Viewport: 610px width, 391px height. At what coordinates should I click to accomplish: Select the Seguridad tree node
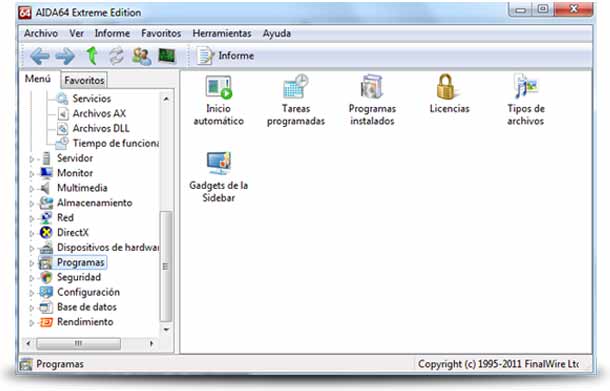pyautogui.click(x=79, y=277)
